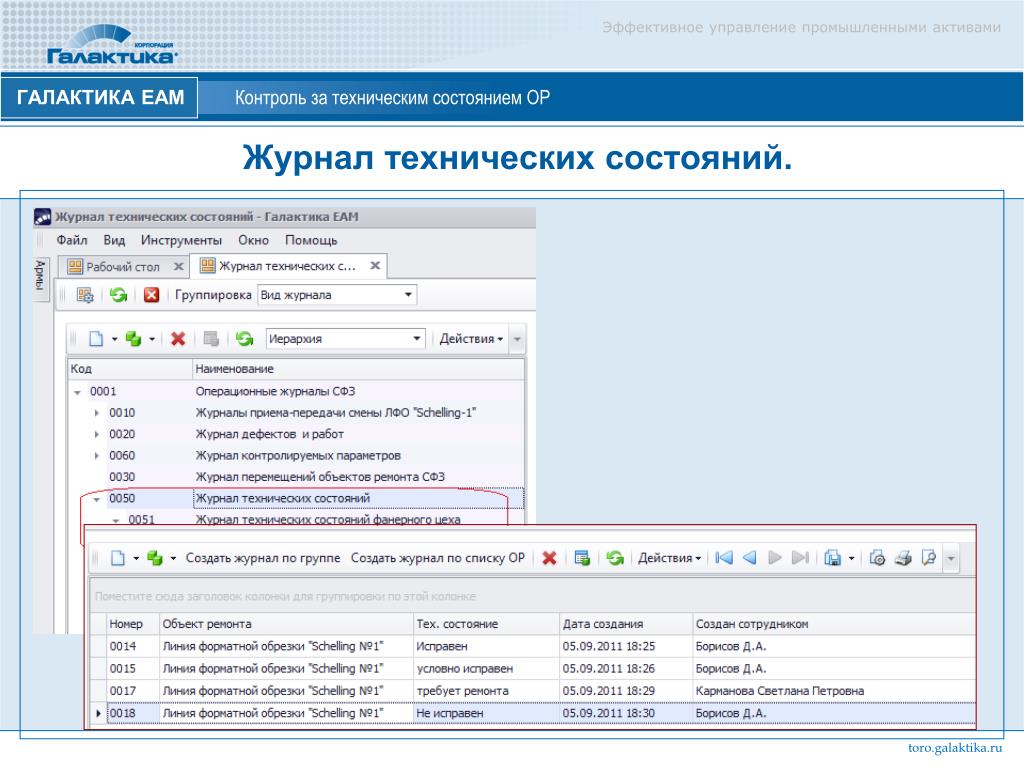Image resolution: width=1024 pixels, height=768 pixels.
Task: Open the File (Файл) menu
Action: pos(71,240)
